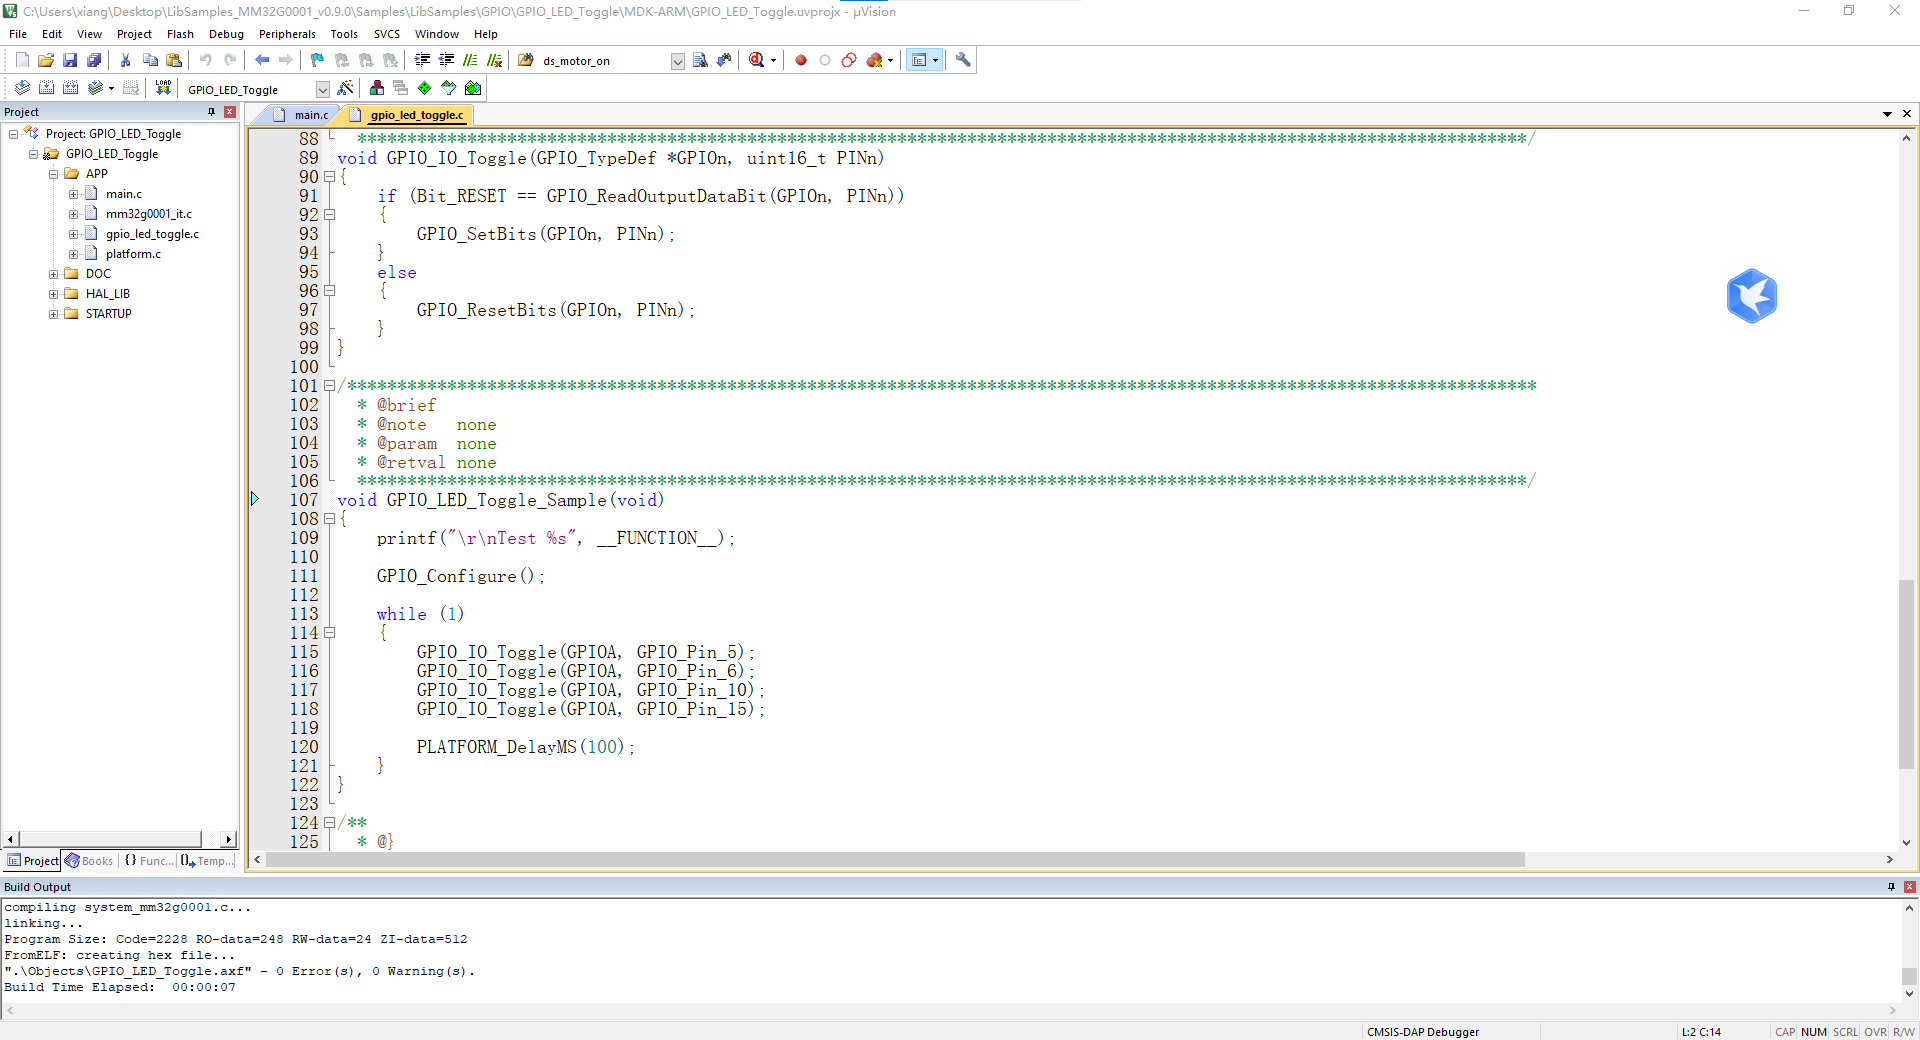The width and height of the screenshot is (1920, 1040).
Task: Select platform.c in project tree
Action: pyautogui.click(x=133, y=254)
